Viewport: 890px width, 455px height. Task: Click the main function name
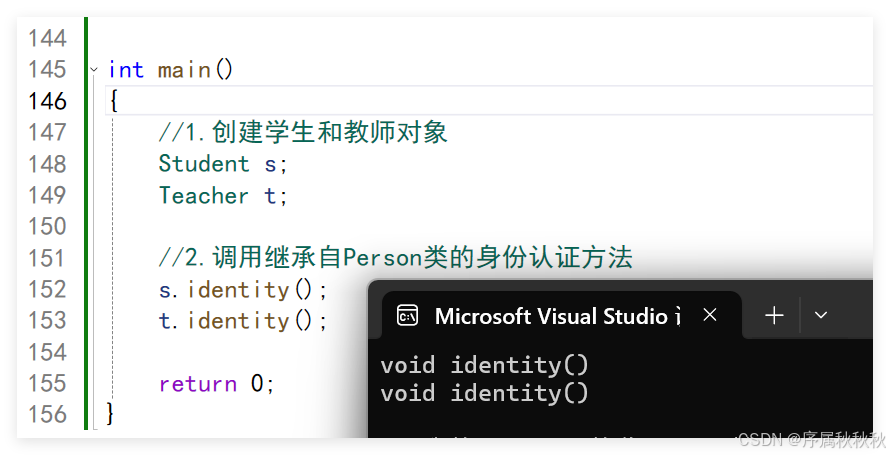184,70
